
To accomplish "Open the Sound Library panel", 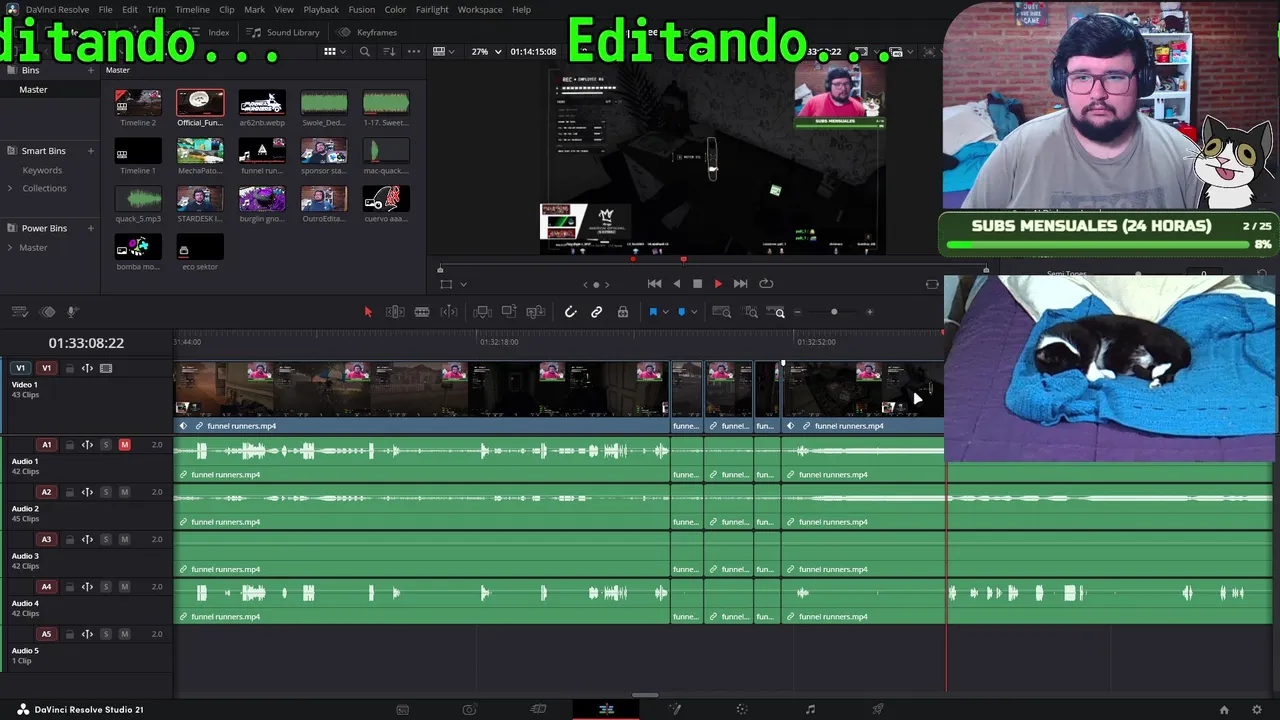I will click(283, 32).
